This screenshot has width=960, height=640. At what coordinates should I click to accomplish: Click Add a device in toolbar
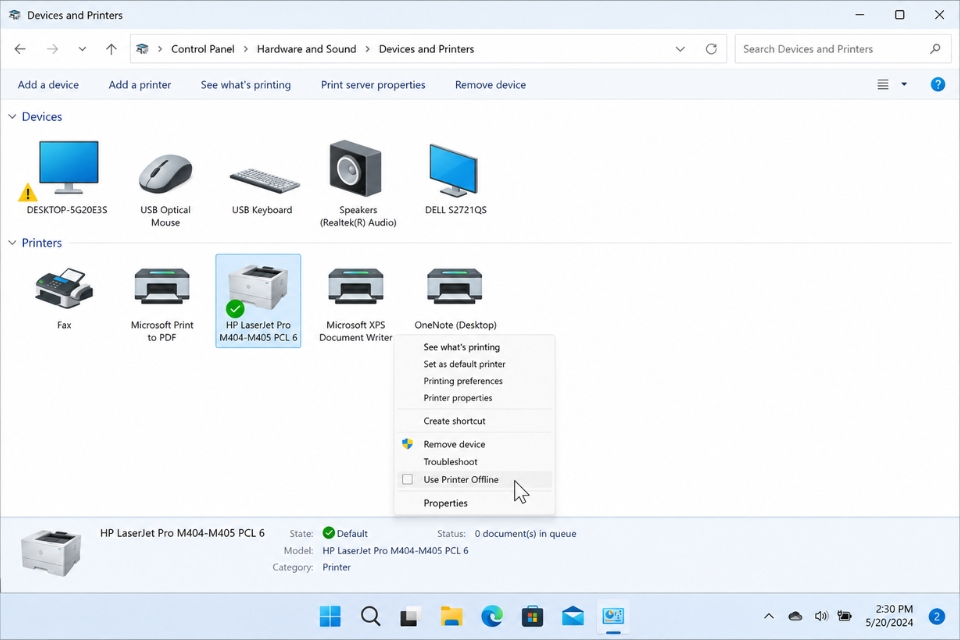[48, 85]
